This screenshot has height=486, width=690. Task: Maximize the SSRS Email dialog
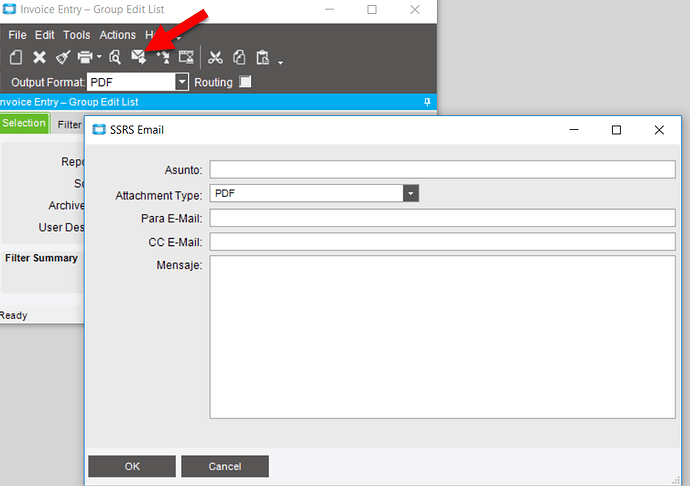(616, 130)
